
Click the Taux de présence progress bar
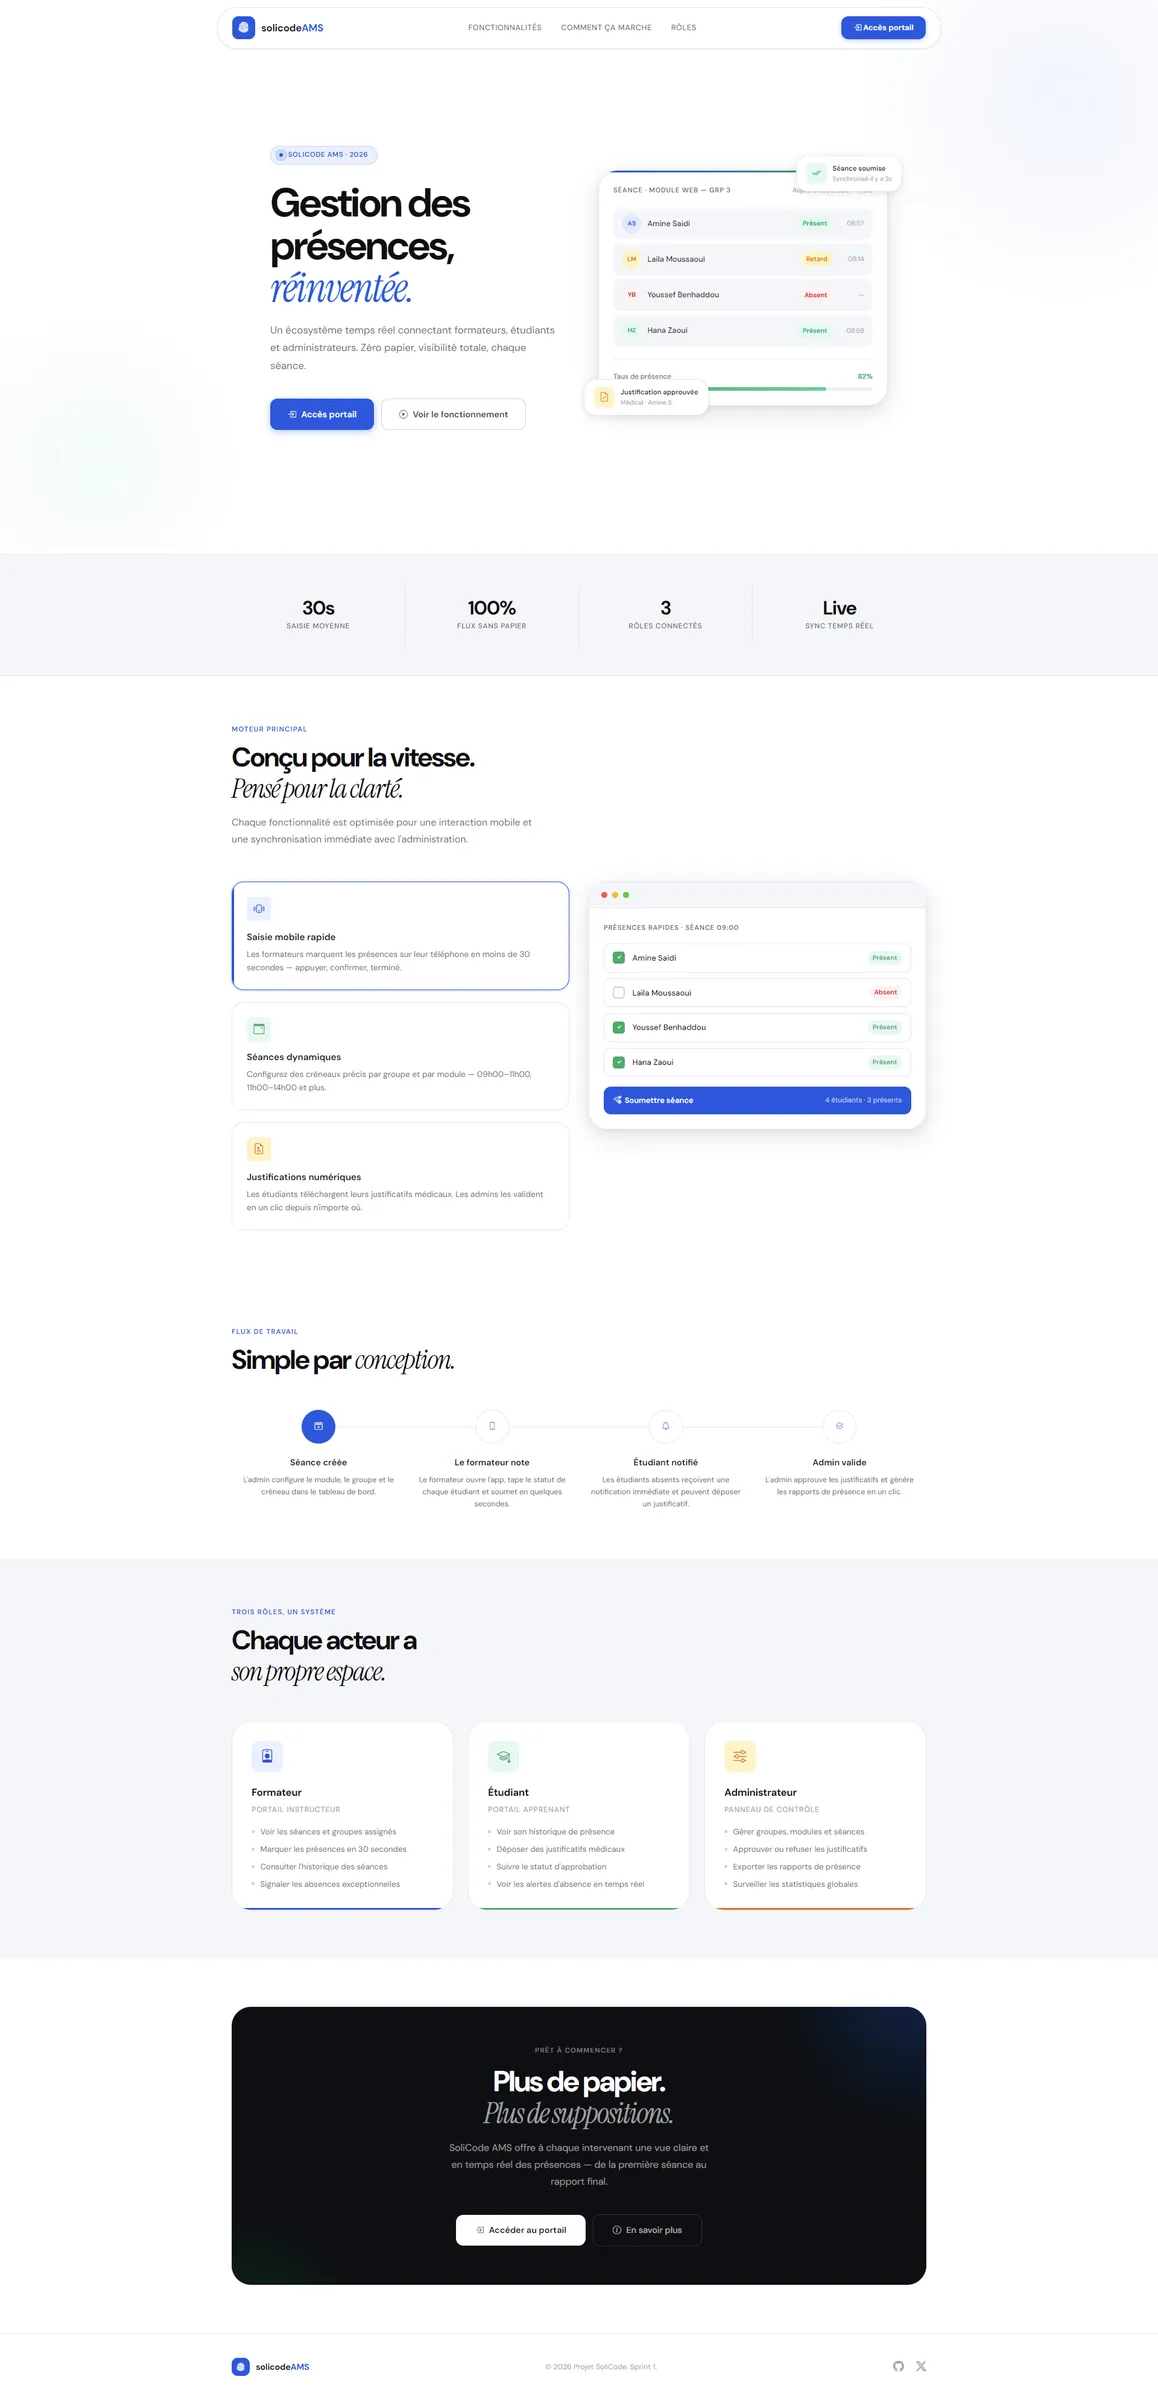click(743, 389)
